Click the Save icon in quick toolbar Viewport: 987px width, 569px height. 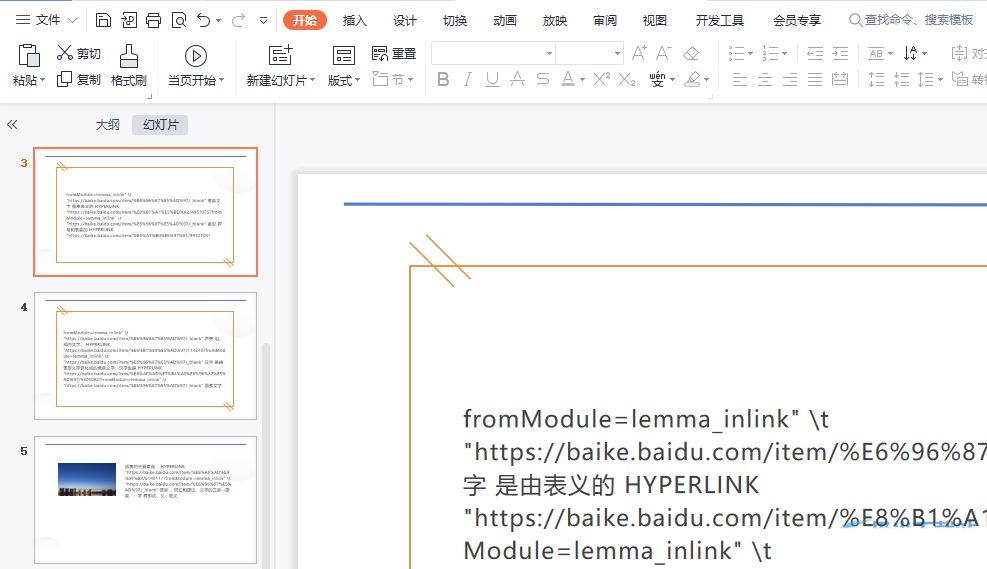click(x=103, y=20)
